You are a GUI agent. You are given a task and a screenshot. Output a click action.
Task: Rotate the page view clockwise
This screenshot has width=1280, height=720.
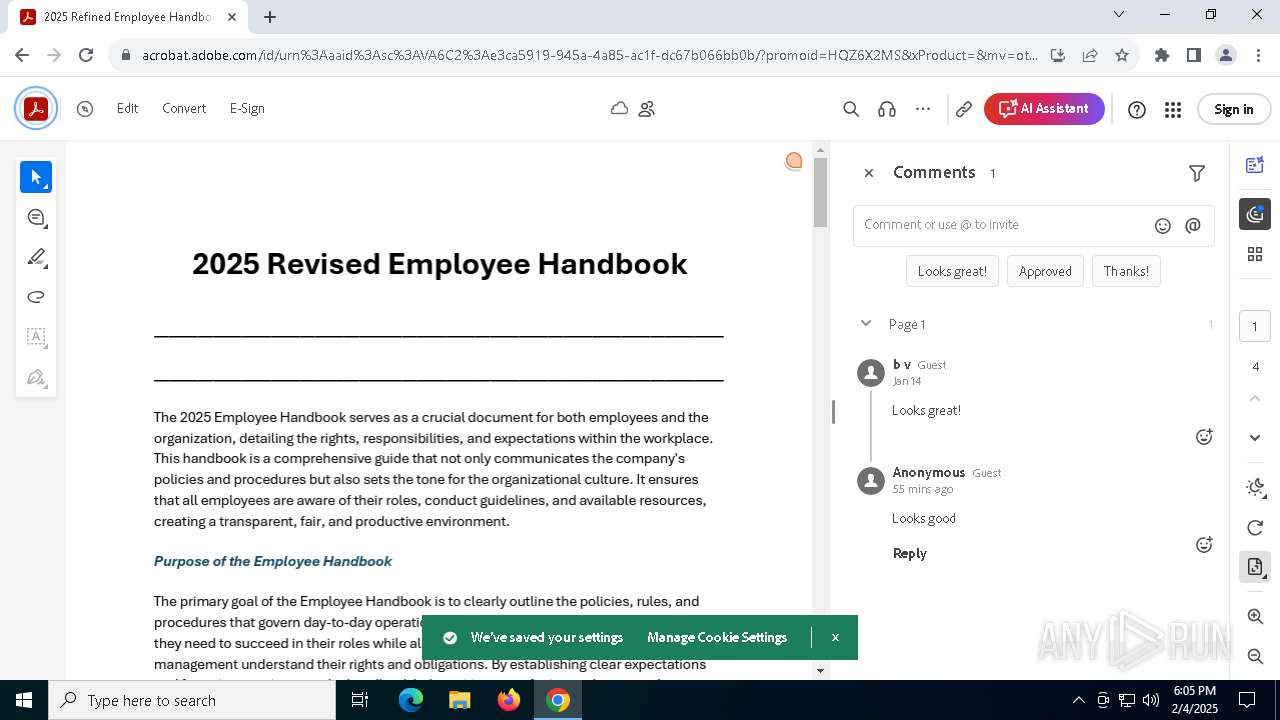(1255, 528)
